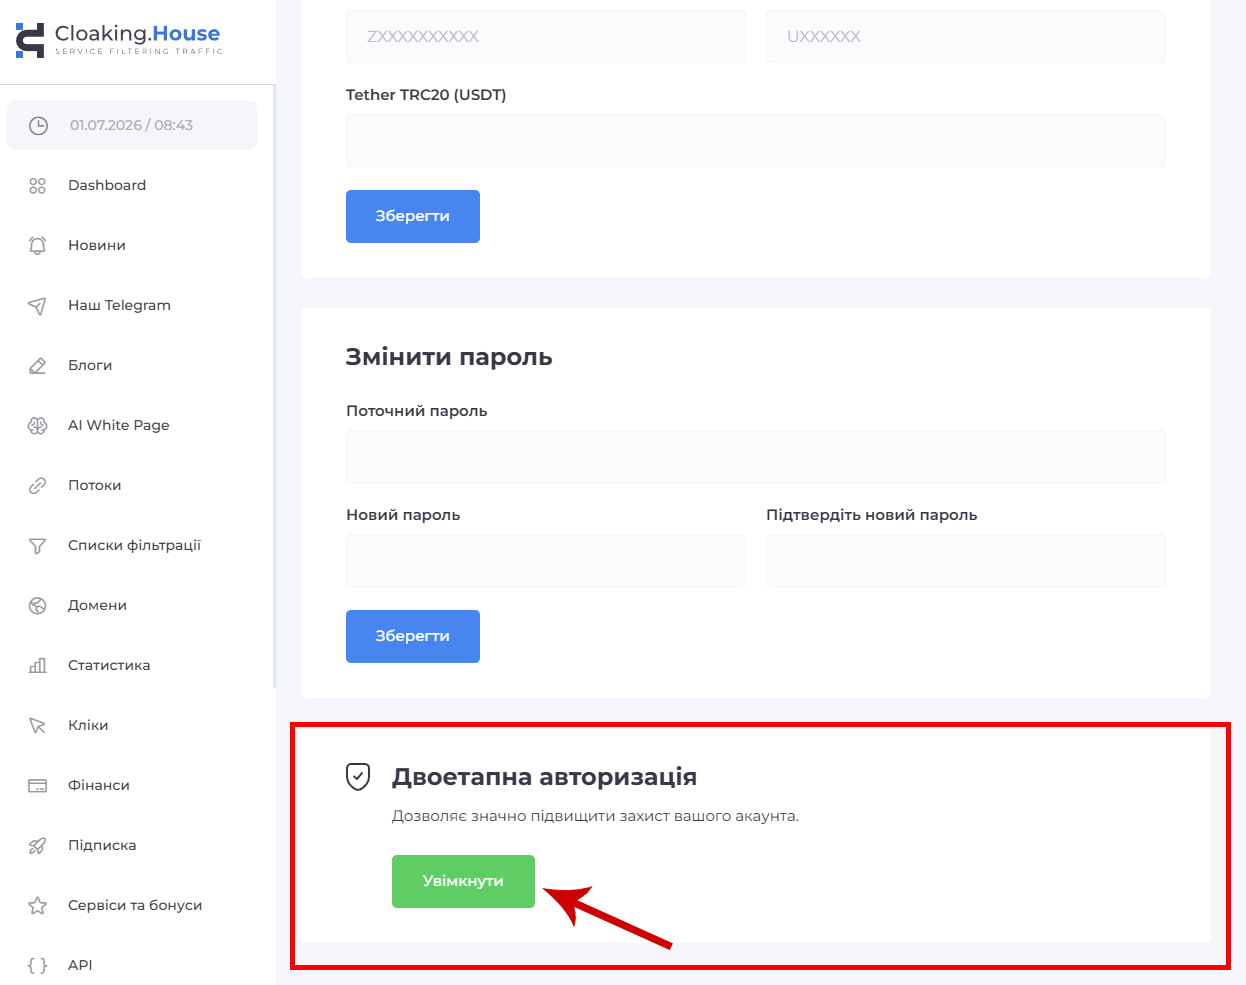Click the Cloaking.House logo
1246x985 pixels.
coord(119,39)
